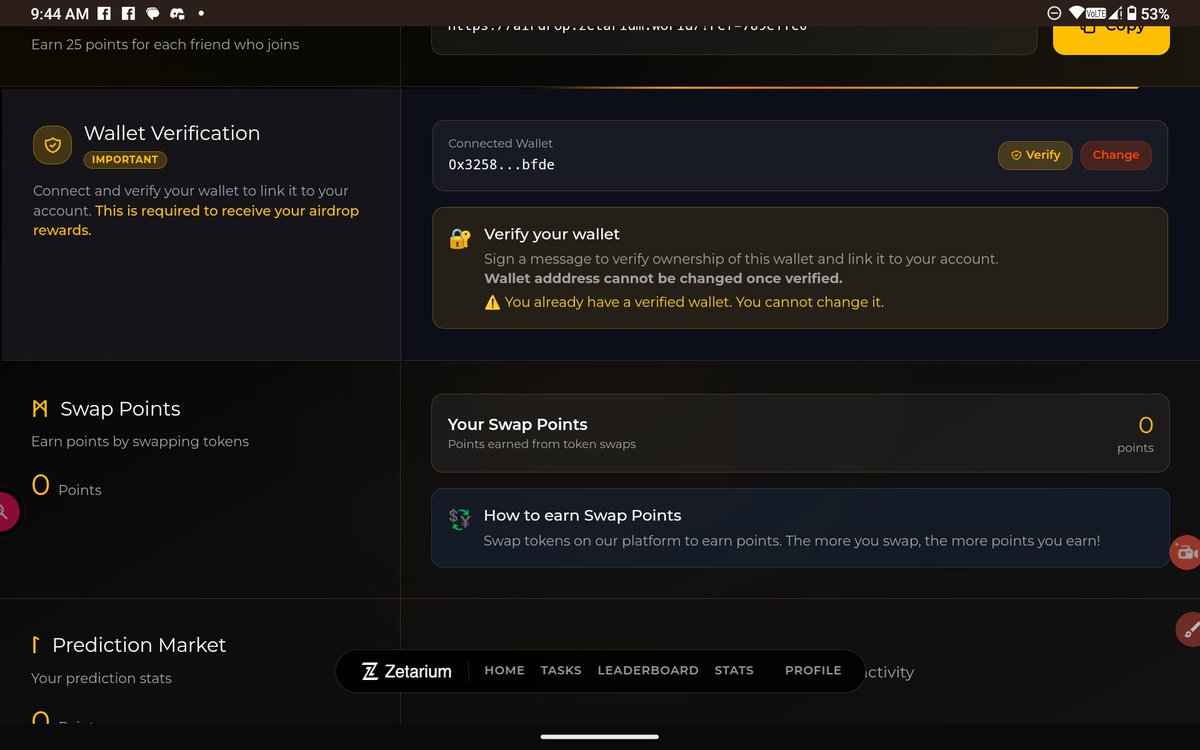Tap the 9:44 AM clock
1200x750 pixels.
point(59,14)
